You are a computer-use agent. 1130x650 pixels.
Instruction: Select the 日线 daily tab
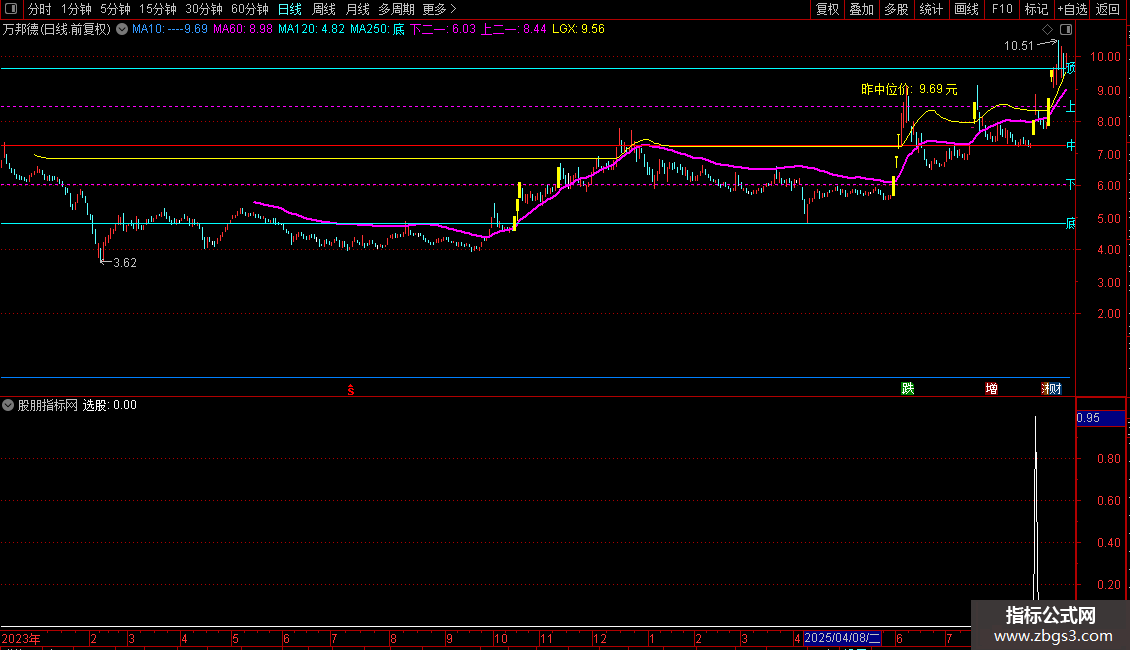click(290, 9)
